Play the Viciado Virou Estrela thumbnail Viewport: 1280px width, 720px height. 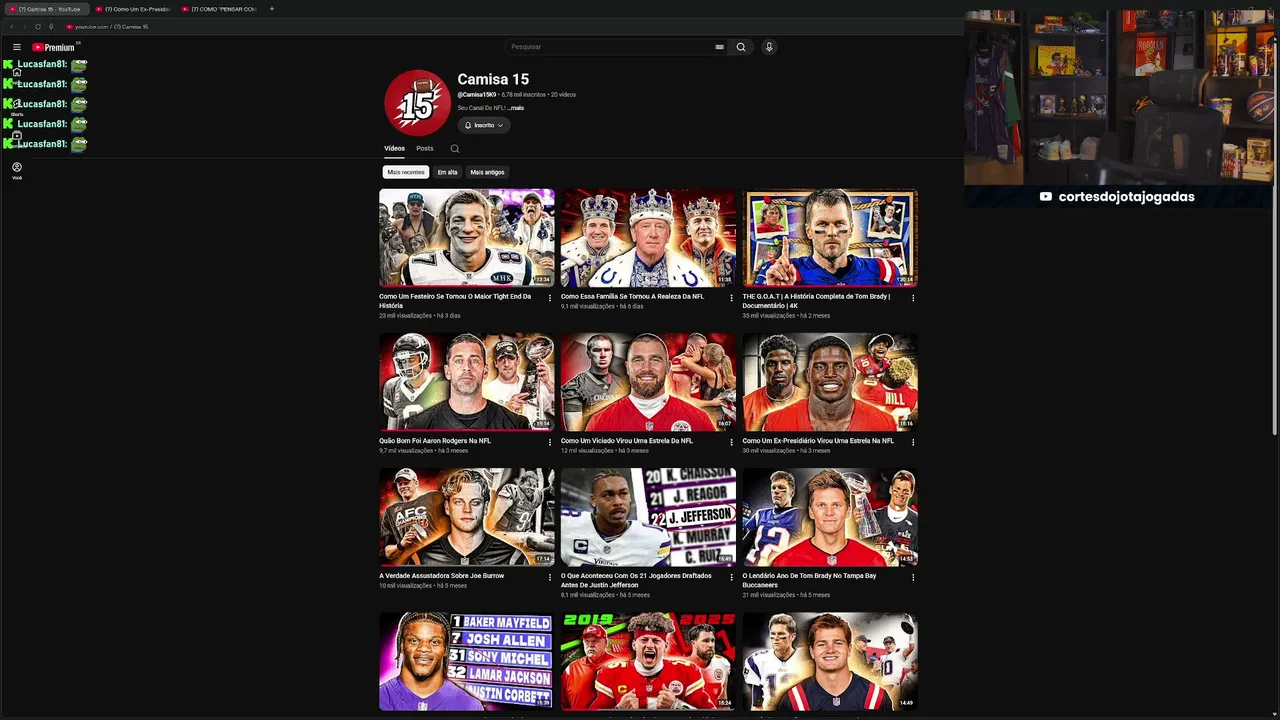pyautogui.click(x=648, y=382)
